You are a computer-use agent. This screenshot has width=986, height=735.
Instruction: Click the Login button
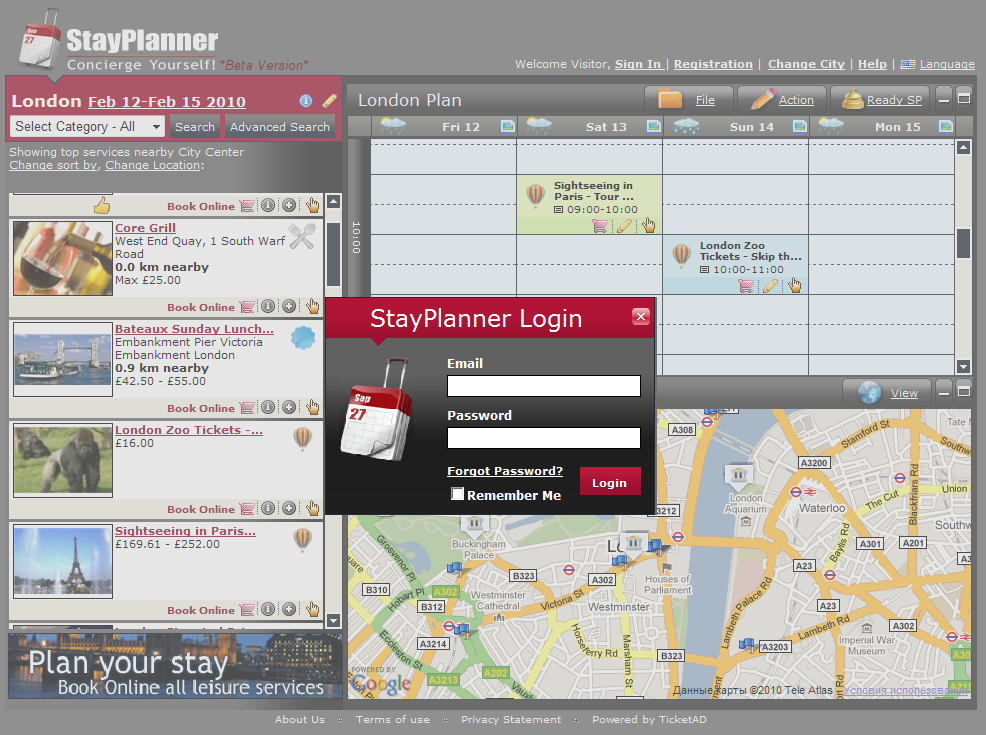point(610,482)
